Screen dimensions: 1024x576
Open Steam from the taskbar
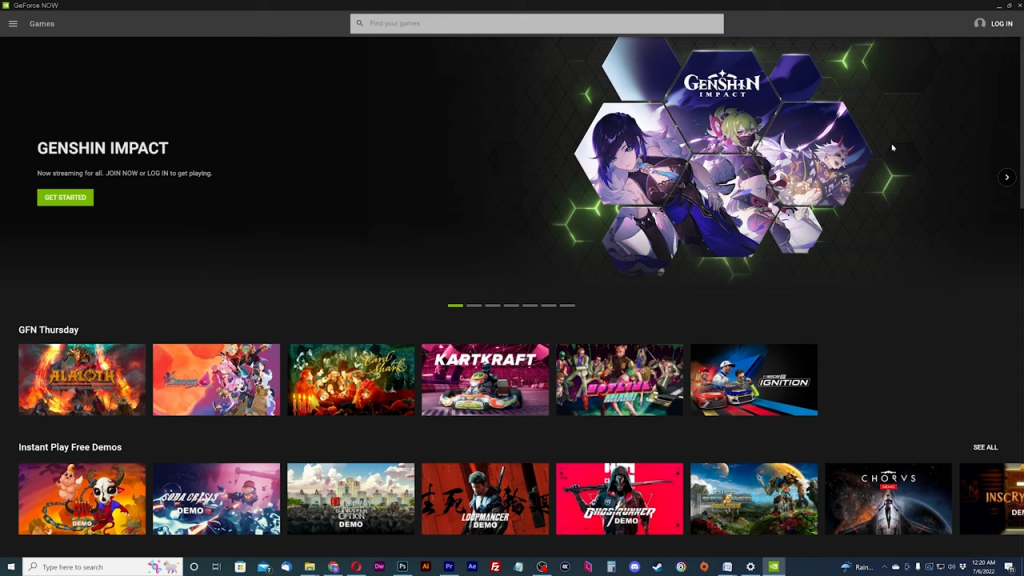pyautogui.click(x=658, y=567)
